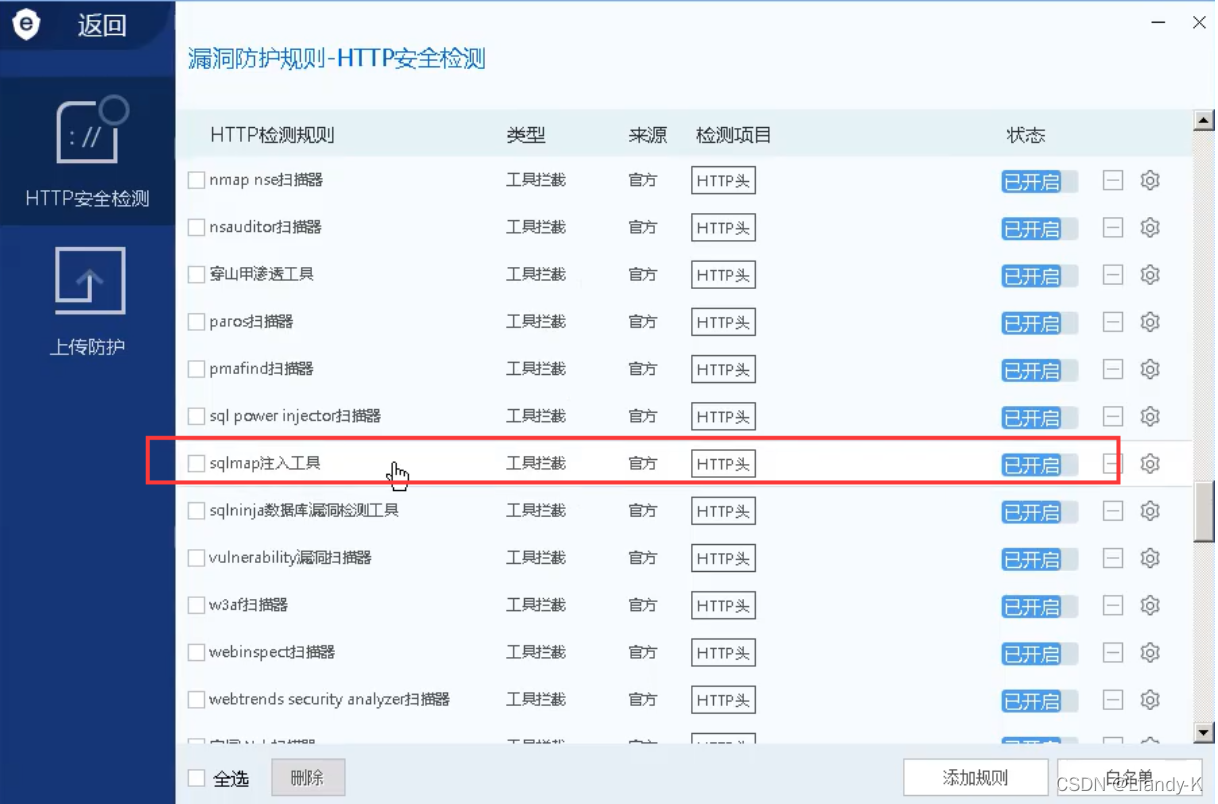
Task: Open settings gear for vulnerability漏洞扫描器
Action: (1150, 558)
